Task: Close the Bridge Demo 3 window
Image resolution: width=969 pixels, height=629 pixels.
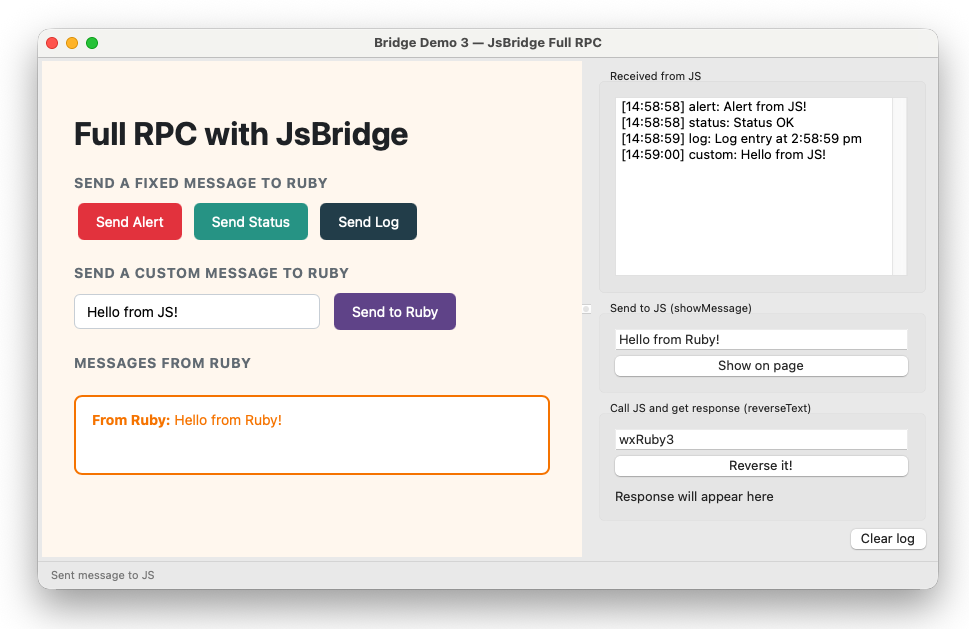Action: (x=52, y=43)
